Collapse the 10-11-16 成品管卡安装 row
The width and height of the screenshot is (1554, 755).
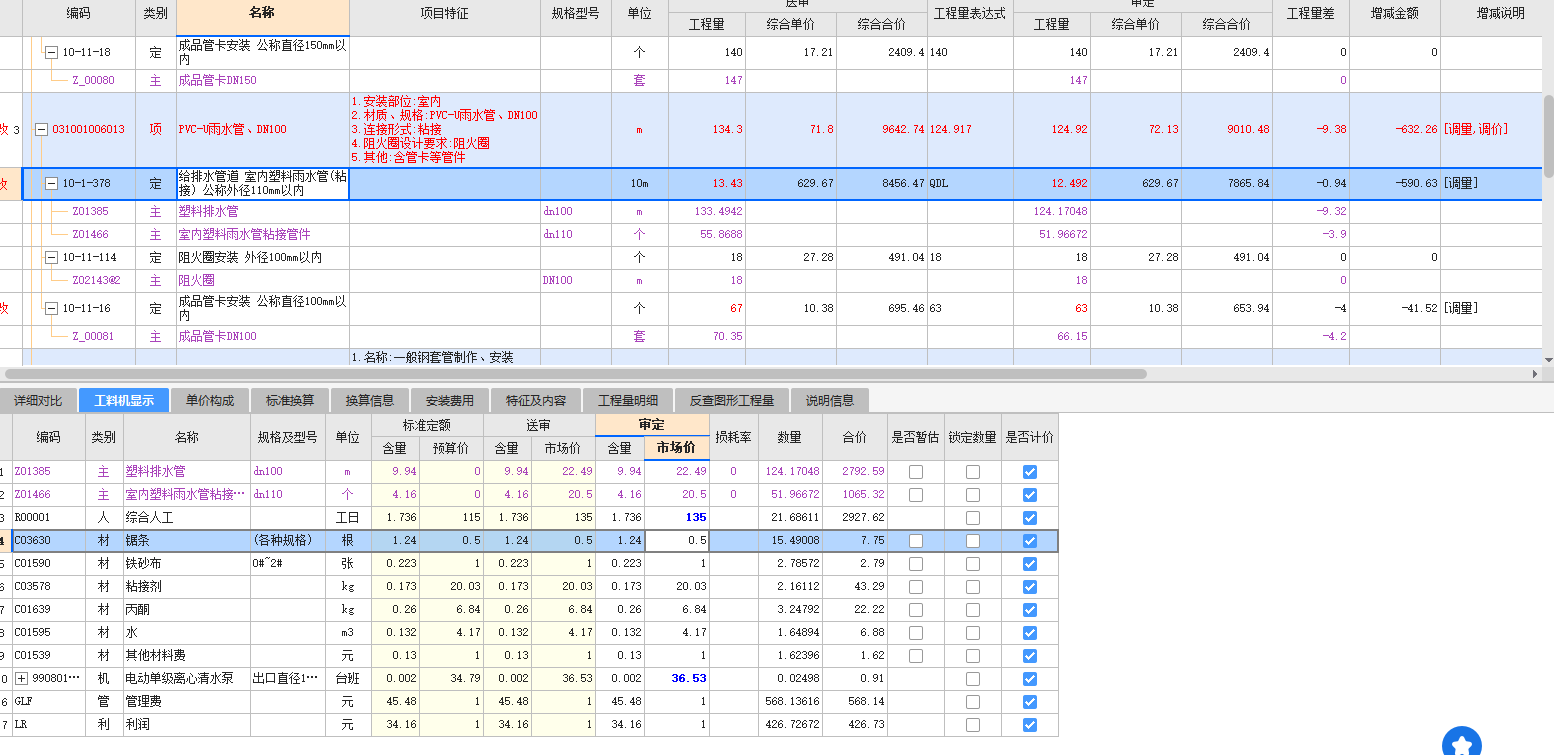click(51, 308)
